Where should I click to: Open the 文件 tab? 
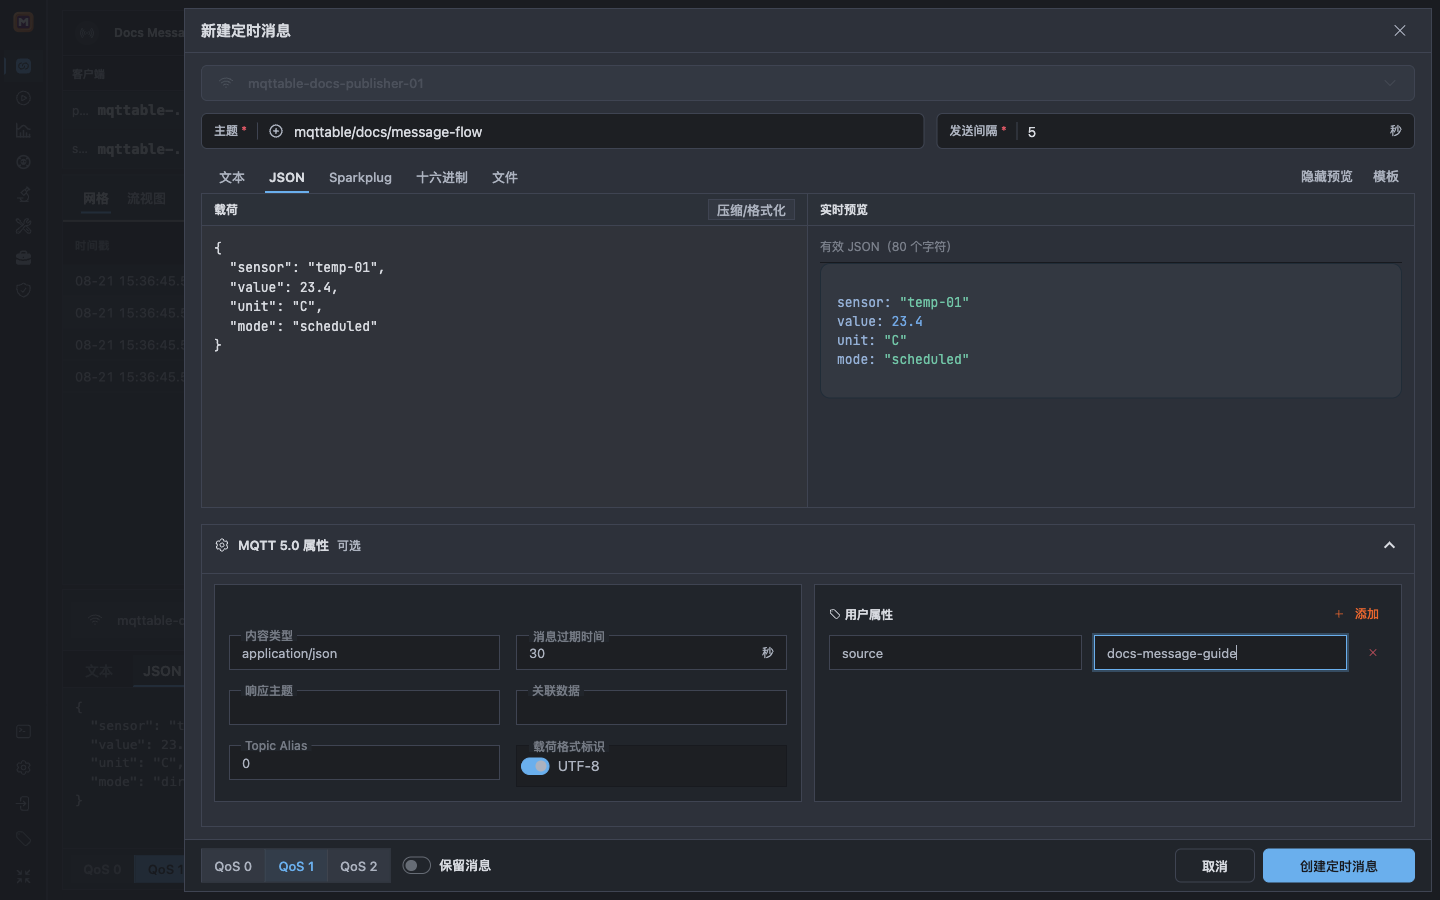point(505,177)
